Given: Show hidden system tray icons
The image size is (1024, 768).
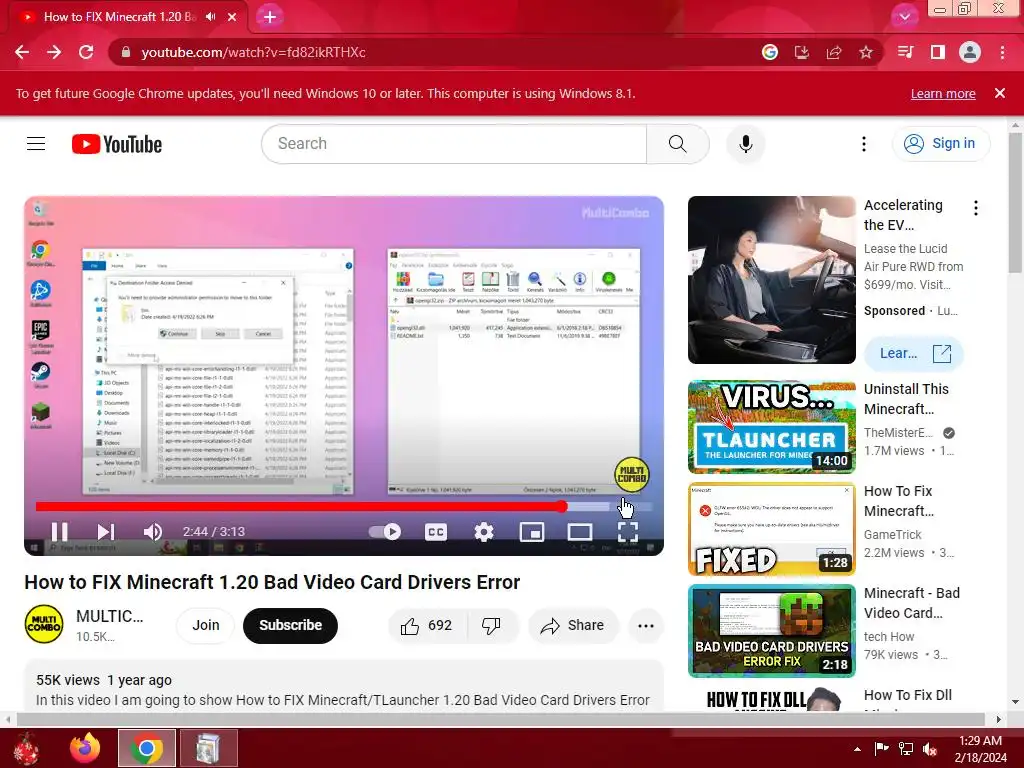Looking at the screenshot, I should coord(857,749).
